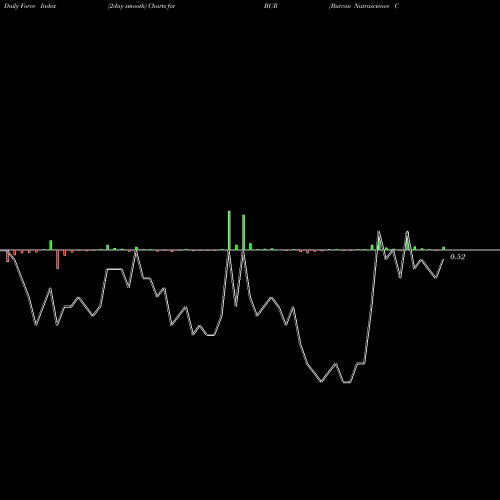Click the tallest green force index bar
The width and height of the screenshot is (500, 500).
click(229, 230)
